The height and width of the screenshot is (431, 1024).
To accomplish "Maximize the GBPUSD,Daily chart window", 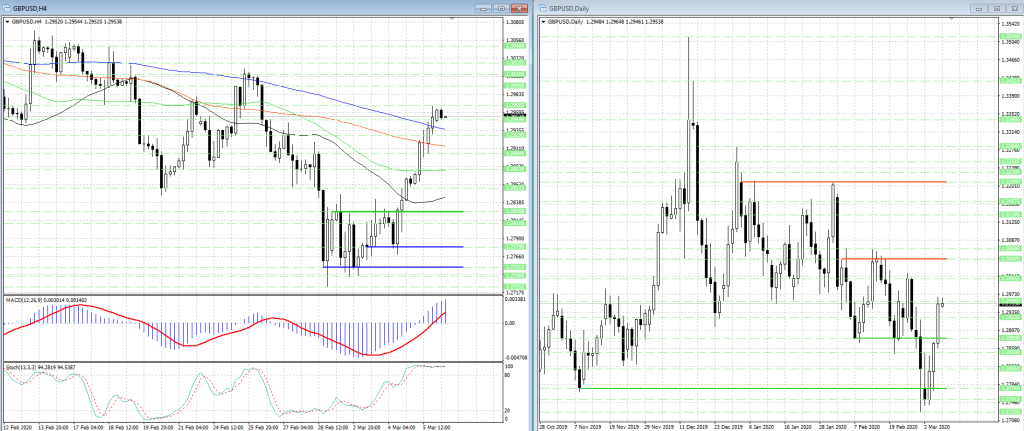I will point(997,8).
